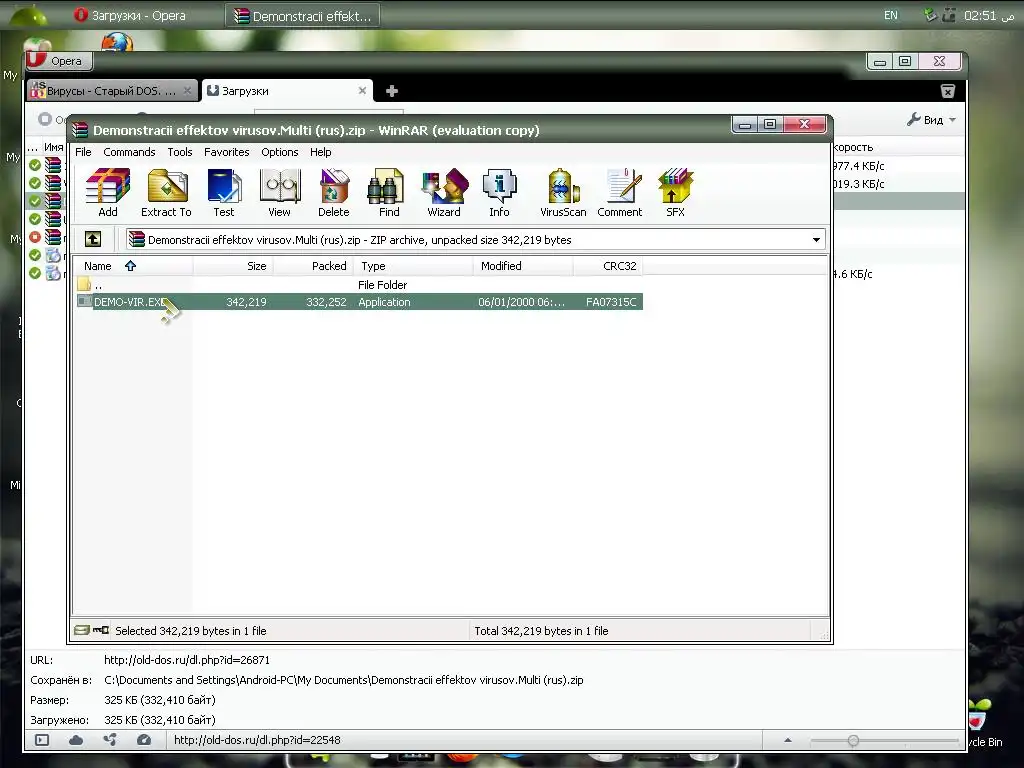The image size is (1024, 768).
Task: Open the File menu in WinRAR
Action: (x=83, y=152)
